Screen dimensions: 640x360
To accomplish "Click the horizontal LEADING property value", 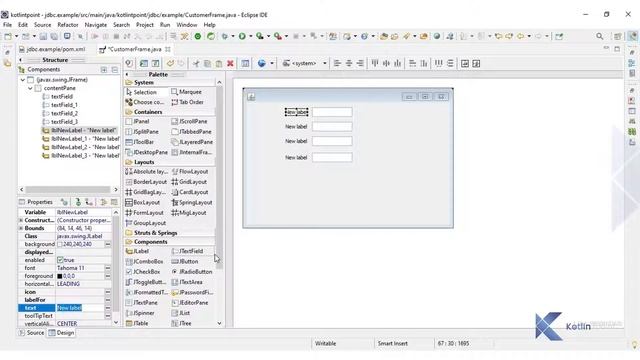I will coord(68,284).
